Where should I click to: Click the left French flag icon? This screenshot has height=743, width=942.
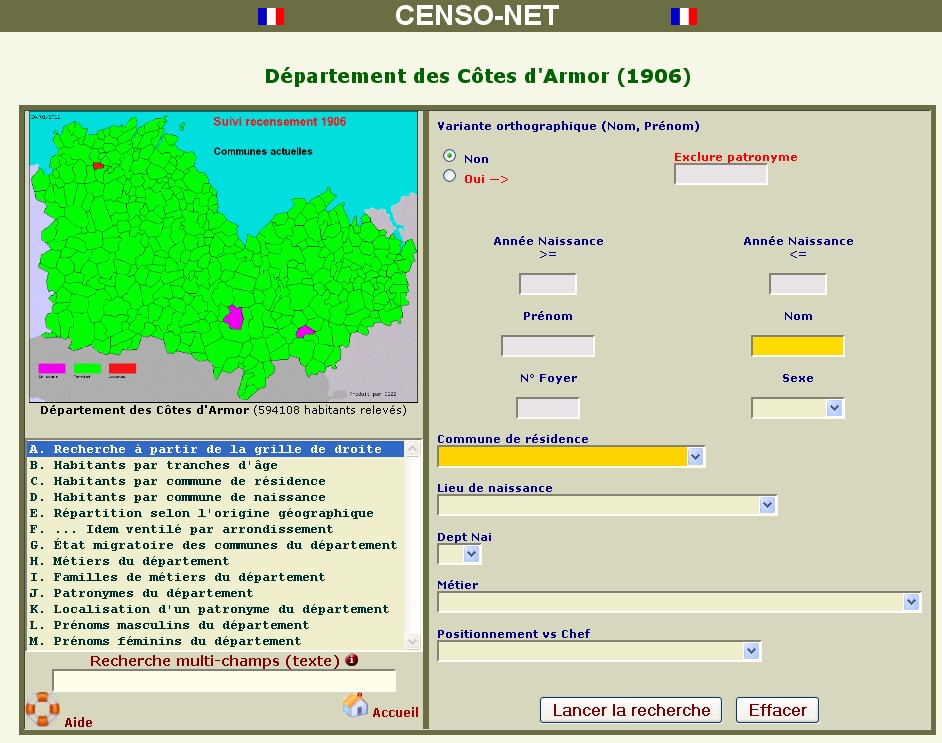pyautogui.click(x=271, y=16)
